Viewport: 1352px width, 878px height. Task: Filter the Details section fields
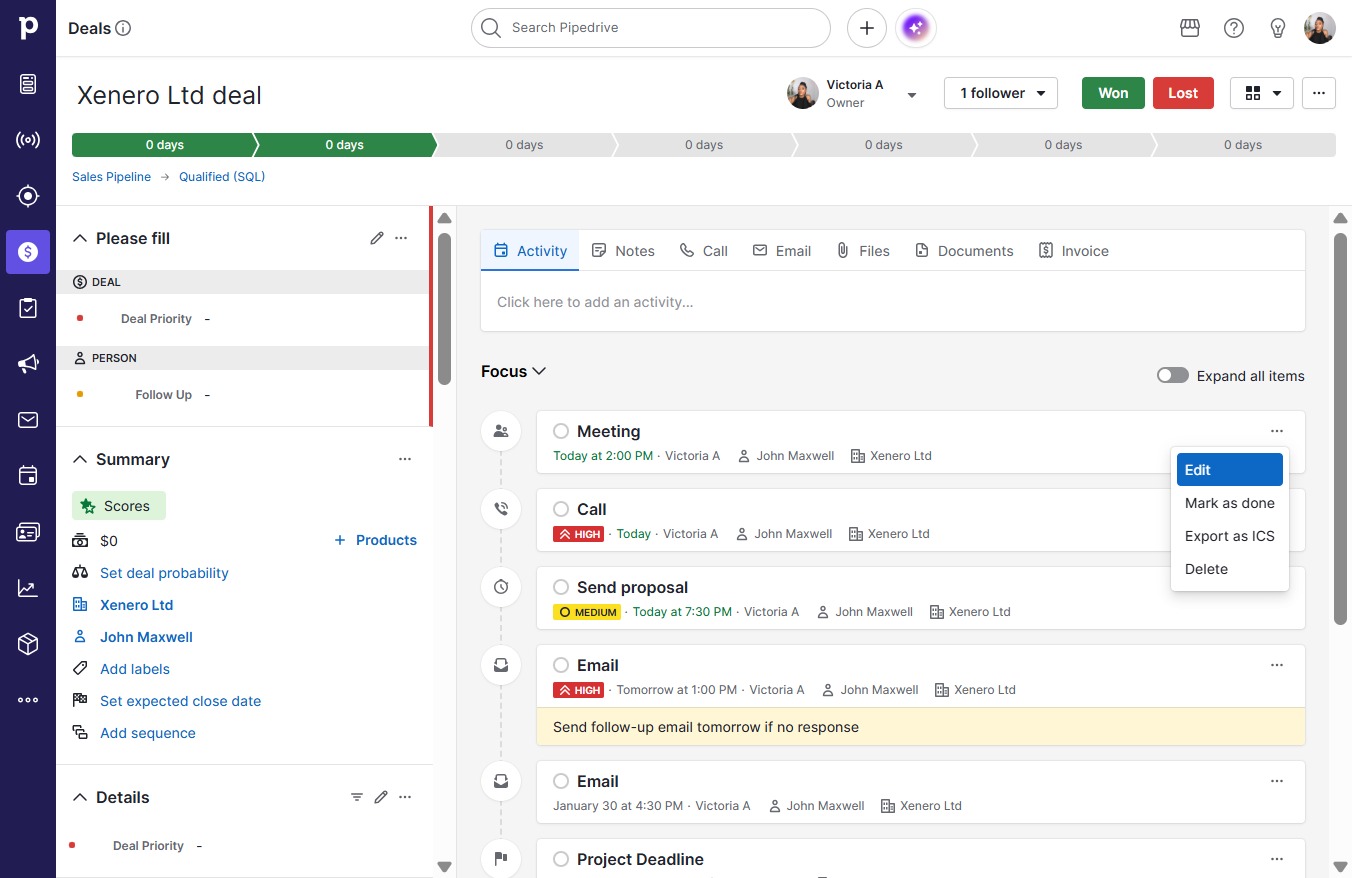[x=357, y=797]
